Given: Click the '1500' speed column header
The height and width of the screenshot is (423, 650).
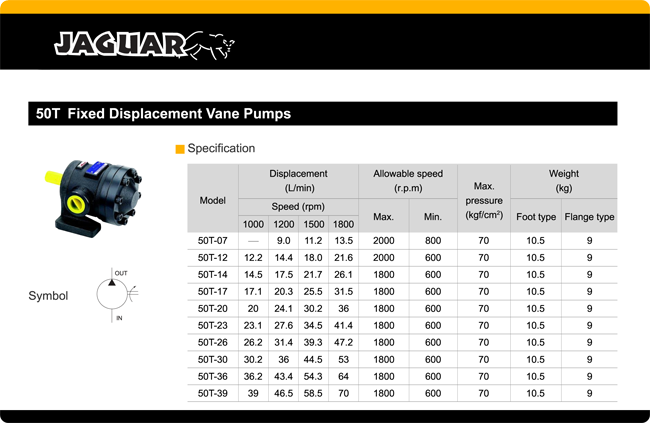Looking at the screenshot, I should (x=314, y=224).
